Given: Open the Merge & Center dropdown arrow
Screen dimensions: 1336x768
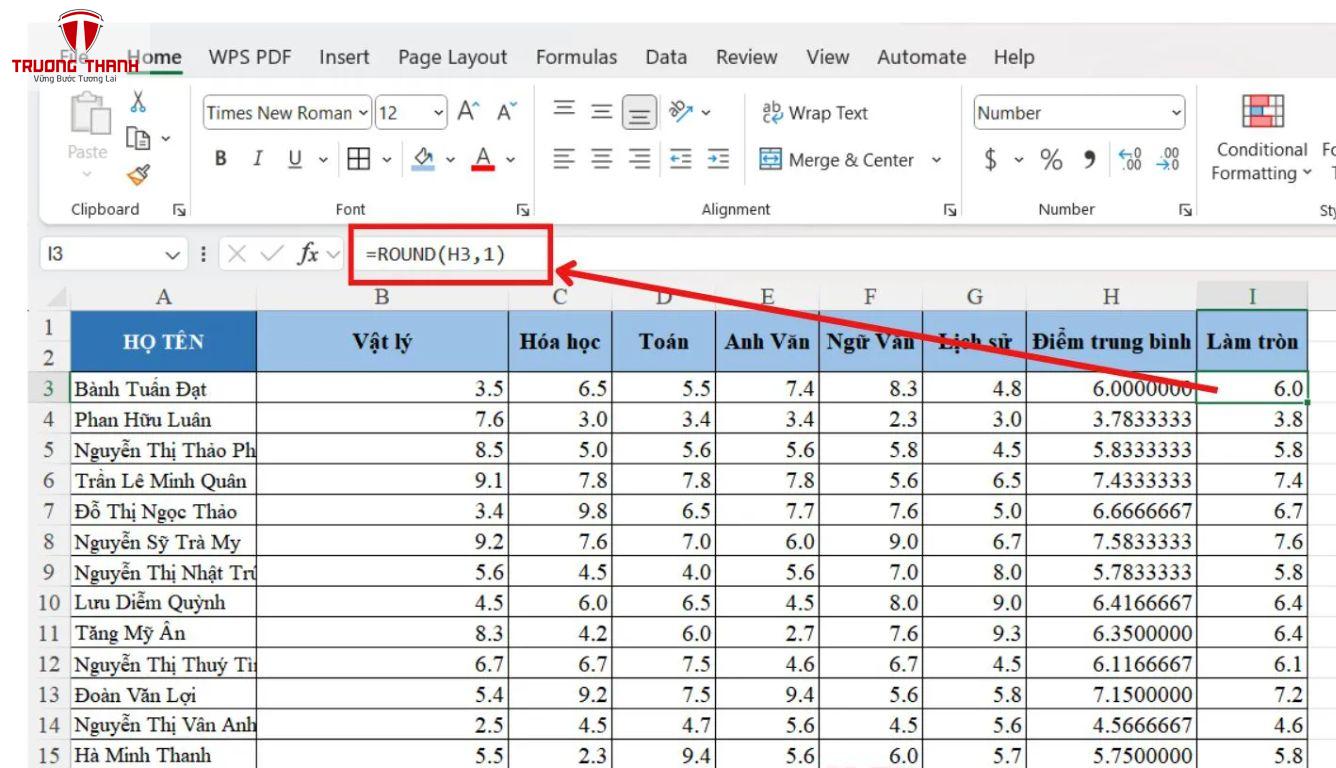Looking at the screenshot, I should [937, 159].
